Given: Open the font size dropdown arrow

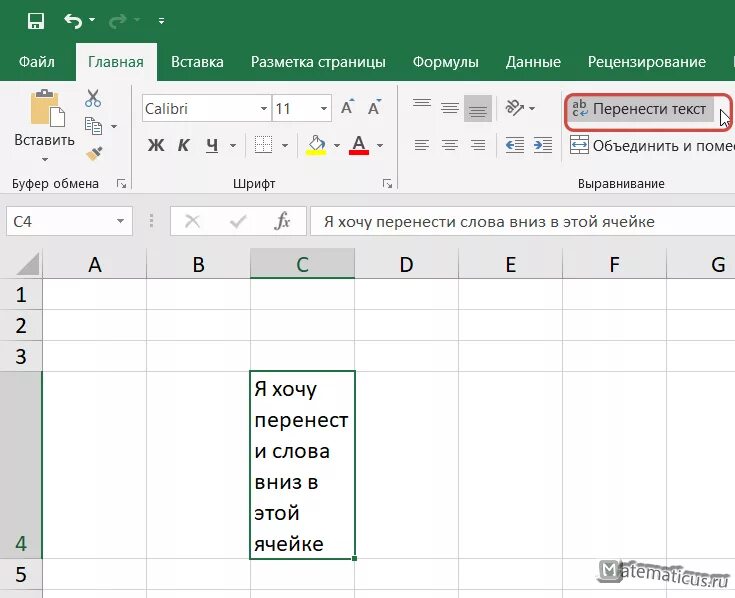Looking at the screenshot, I should click(x=324, y=109).
